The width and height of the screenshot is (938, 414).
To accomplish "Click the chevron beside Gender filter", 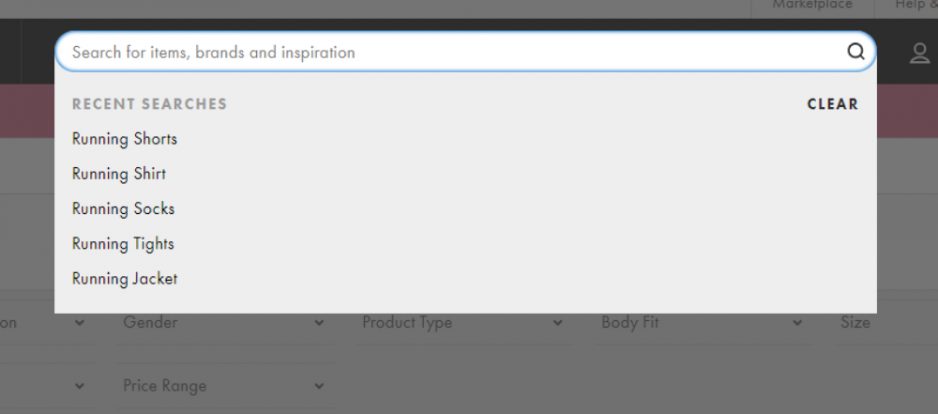I will [319, 323].
